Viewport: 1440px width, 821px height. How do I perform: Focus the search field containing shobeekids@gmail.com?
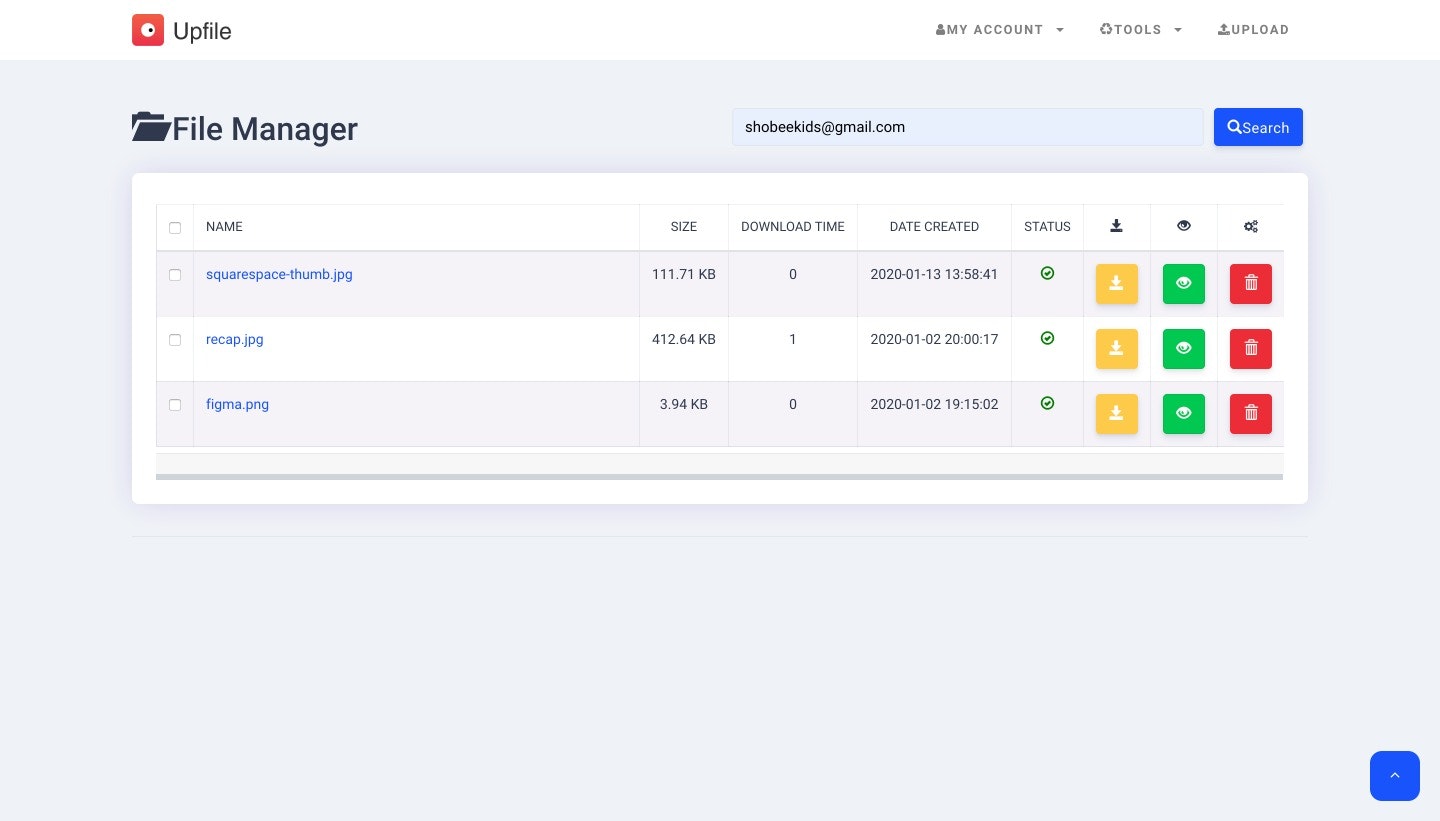pyautogui.click(x=968, y=127)
